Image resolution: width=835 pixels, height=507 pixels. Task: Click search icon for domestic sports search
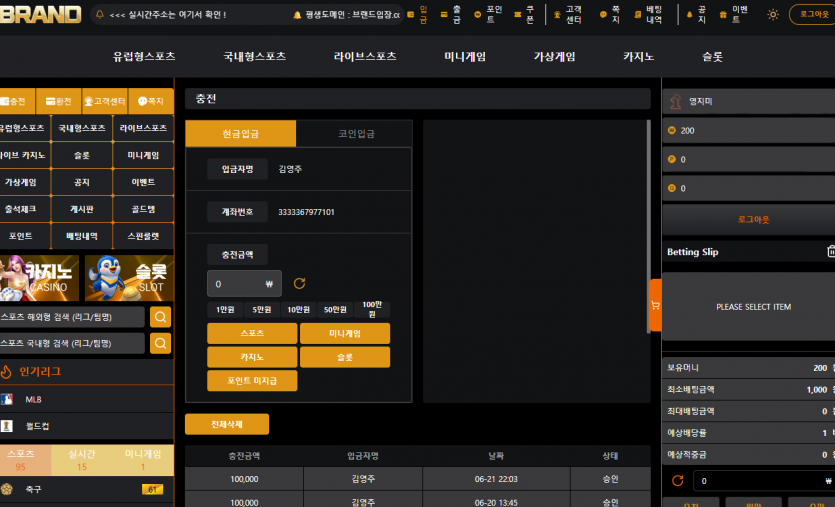click(160, 344)
